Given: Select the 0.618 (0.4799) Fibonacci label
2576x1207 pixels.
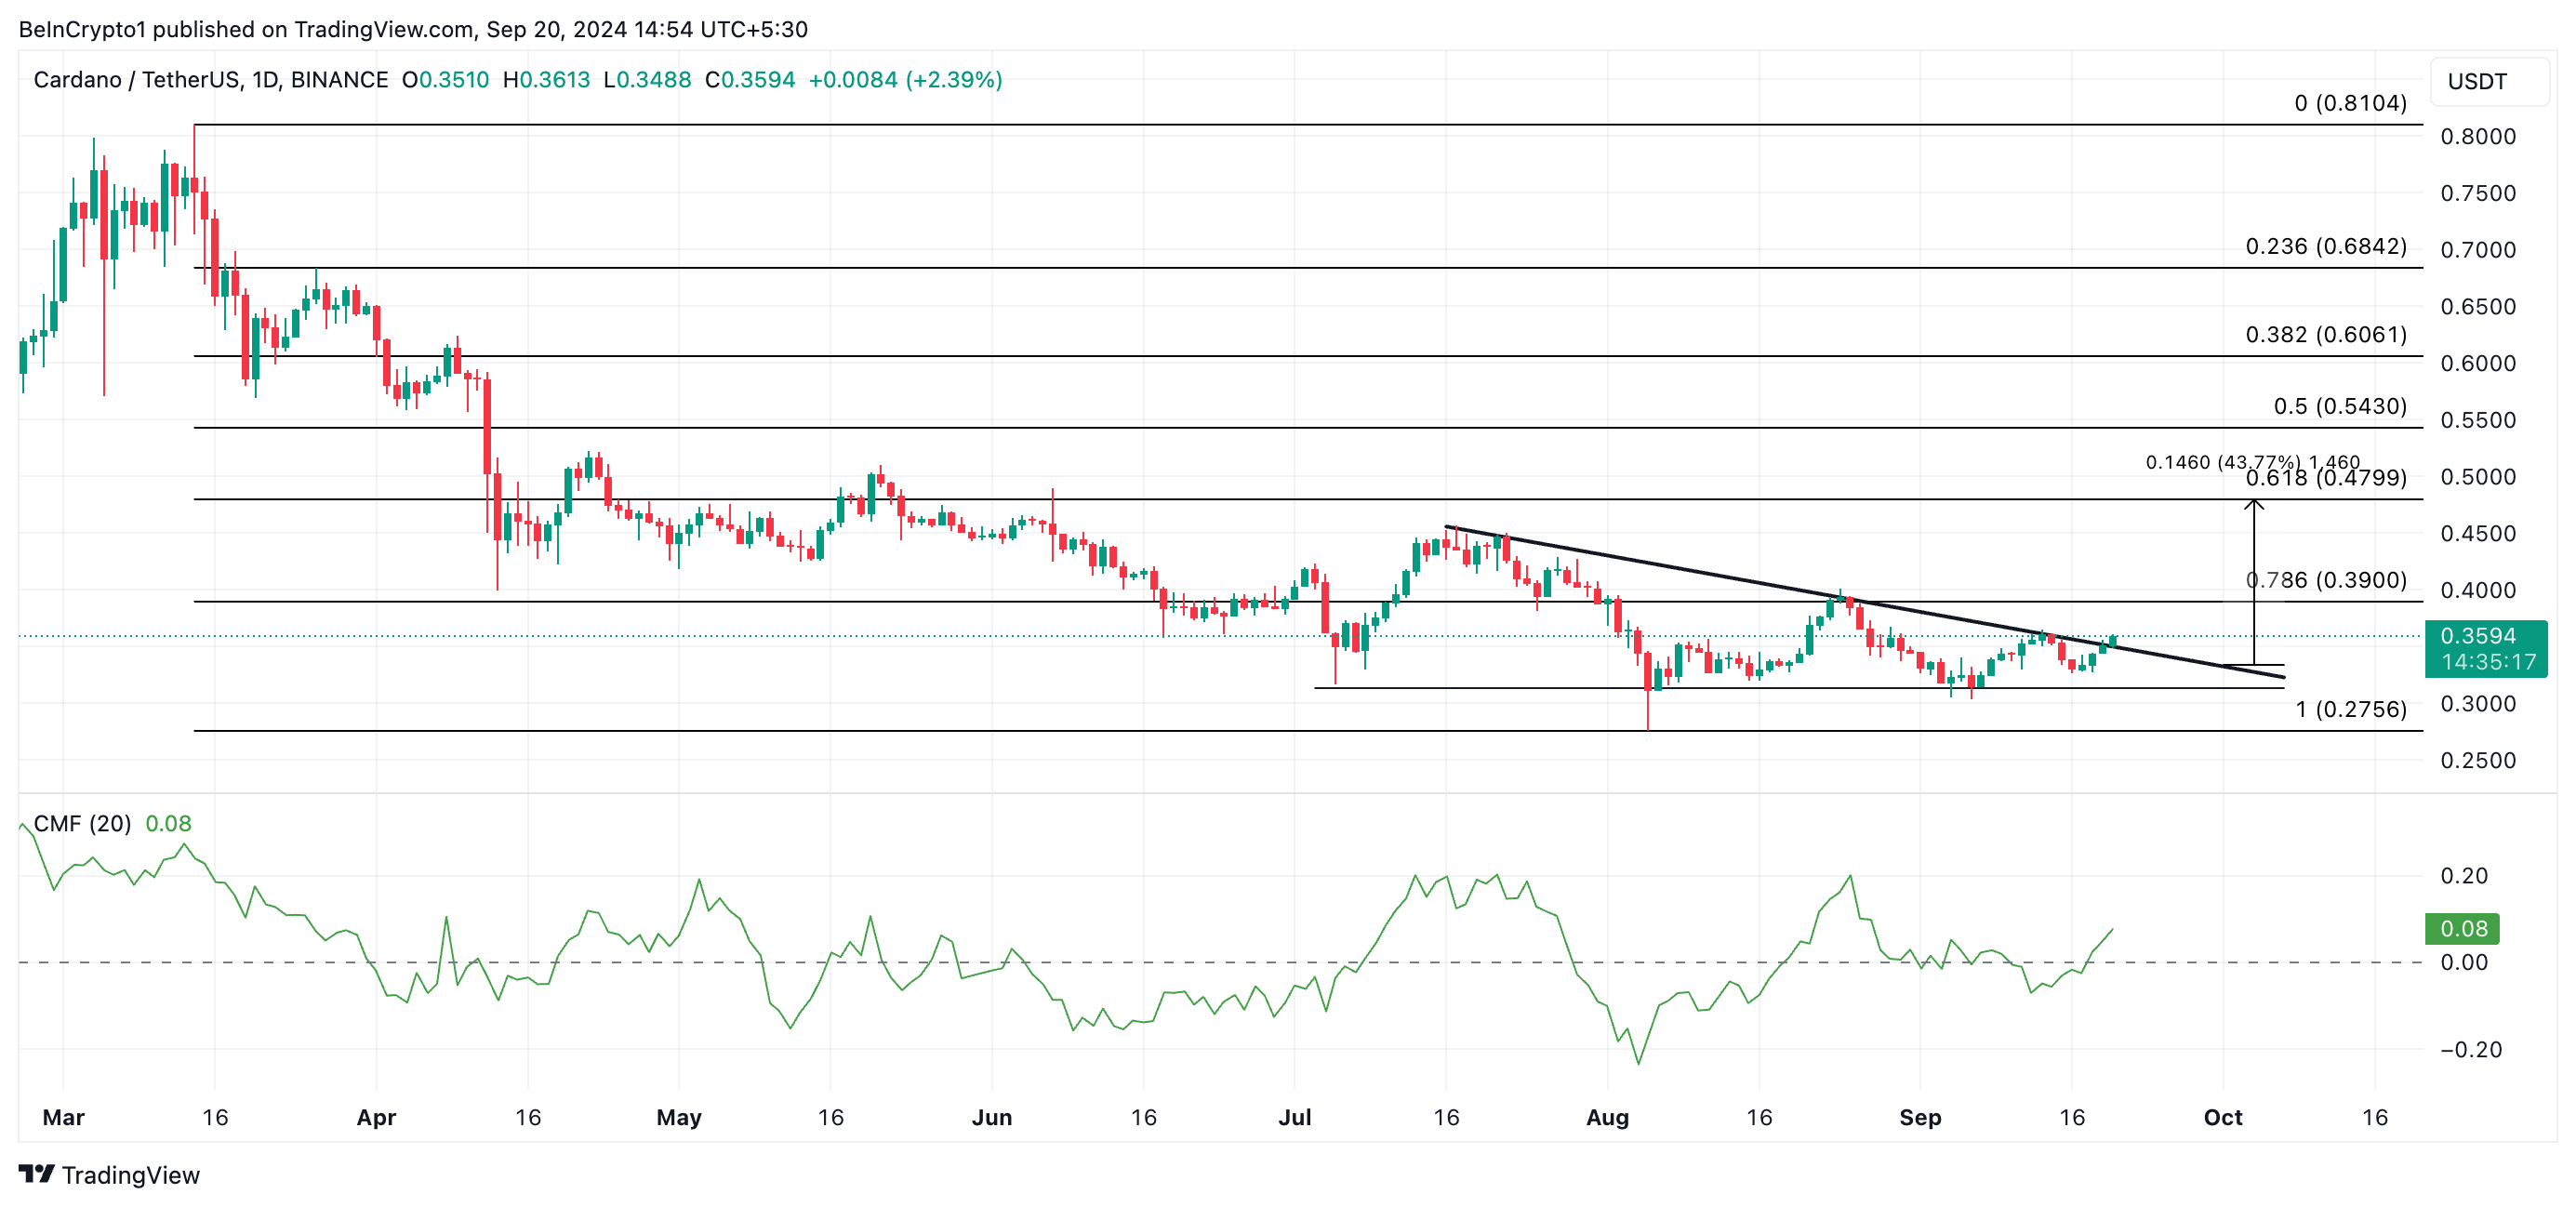Looking at the screenshot, I should (x=2325, y=480).
